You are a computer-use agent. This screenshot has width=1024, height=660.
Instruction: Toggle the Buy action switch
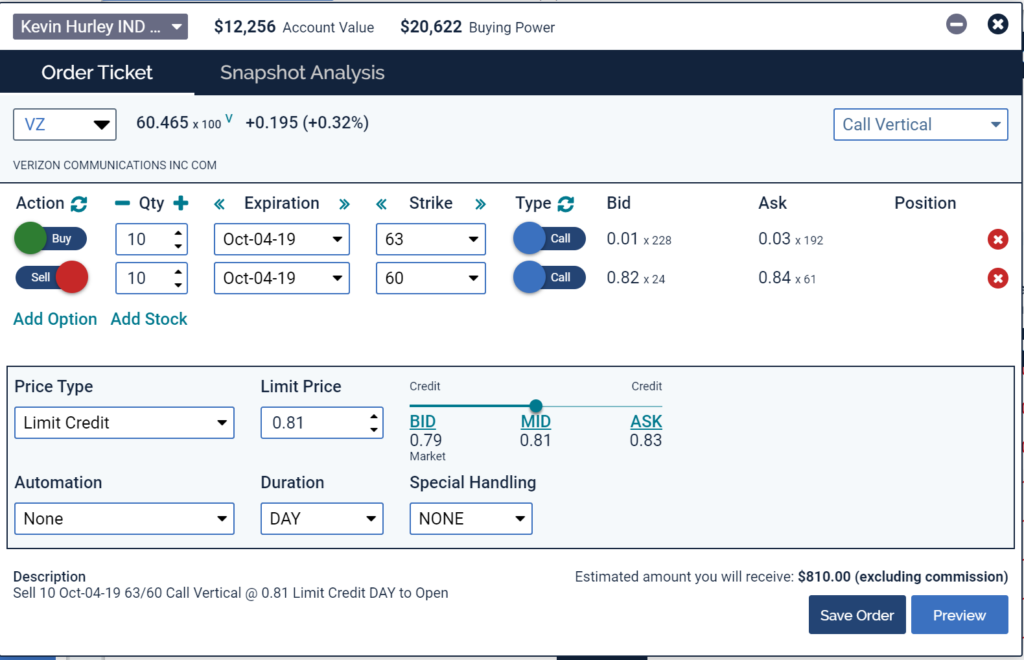(51, 239)
